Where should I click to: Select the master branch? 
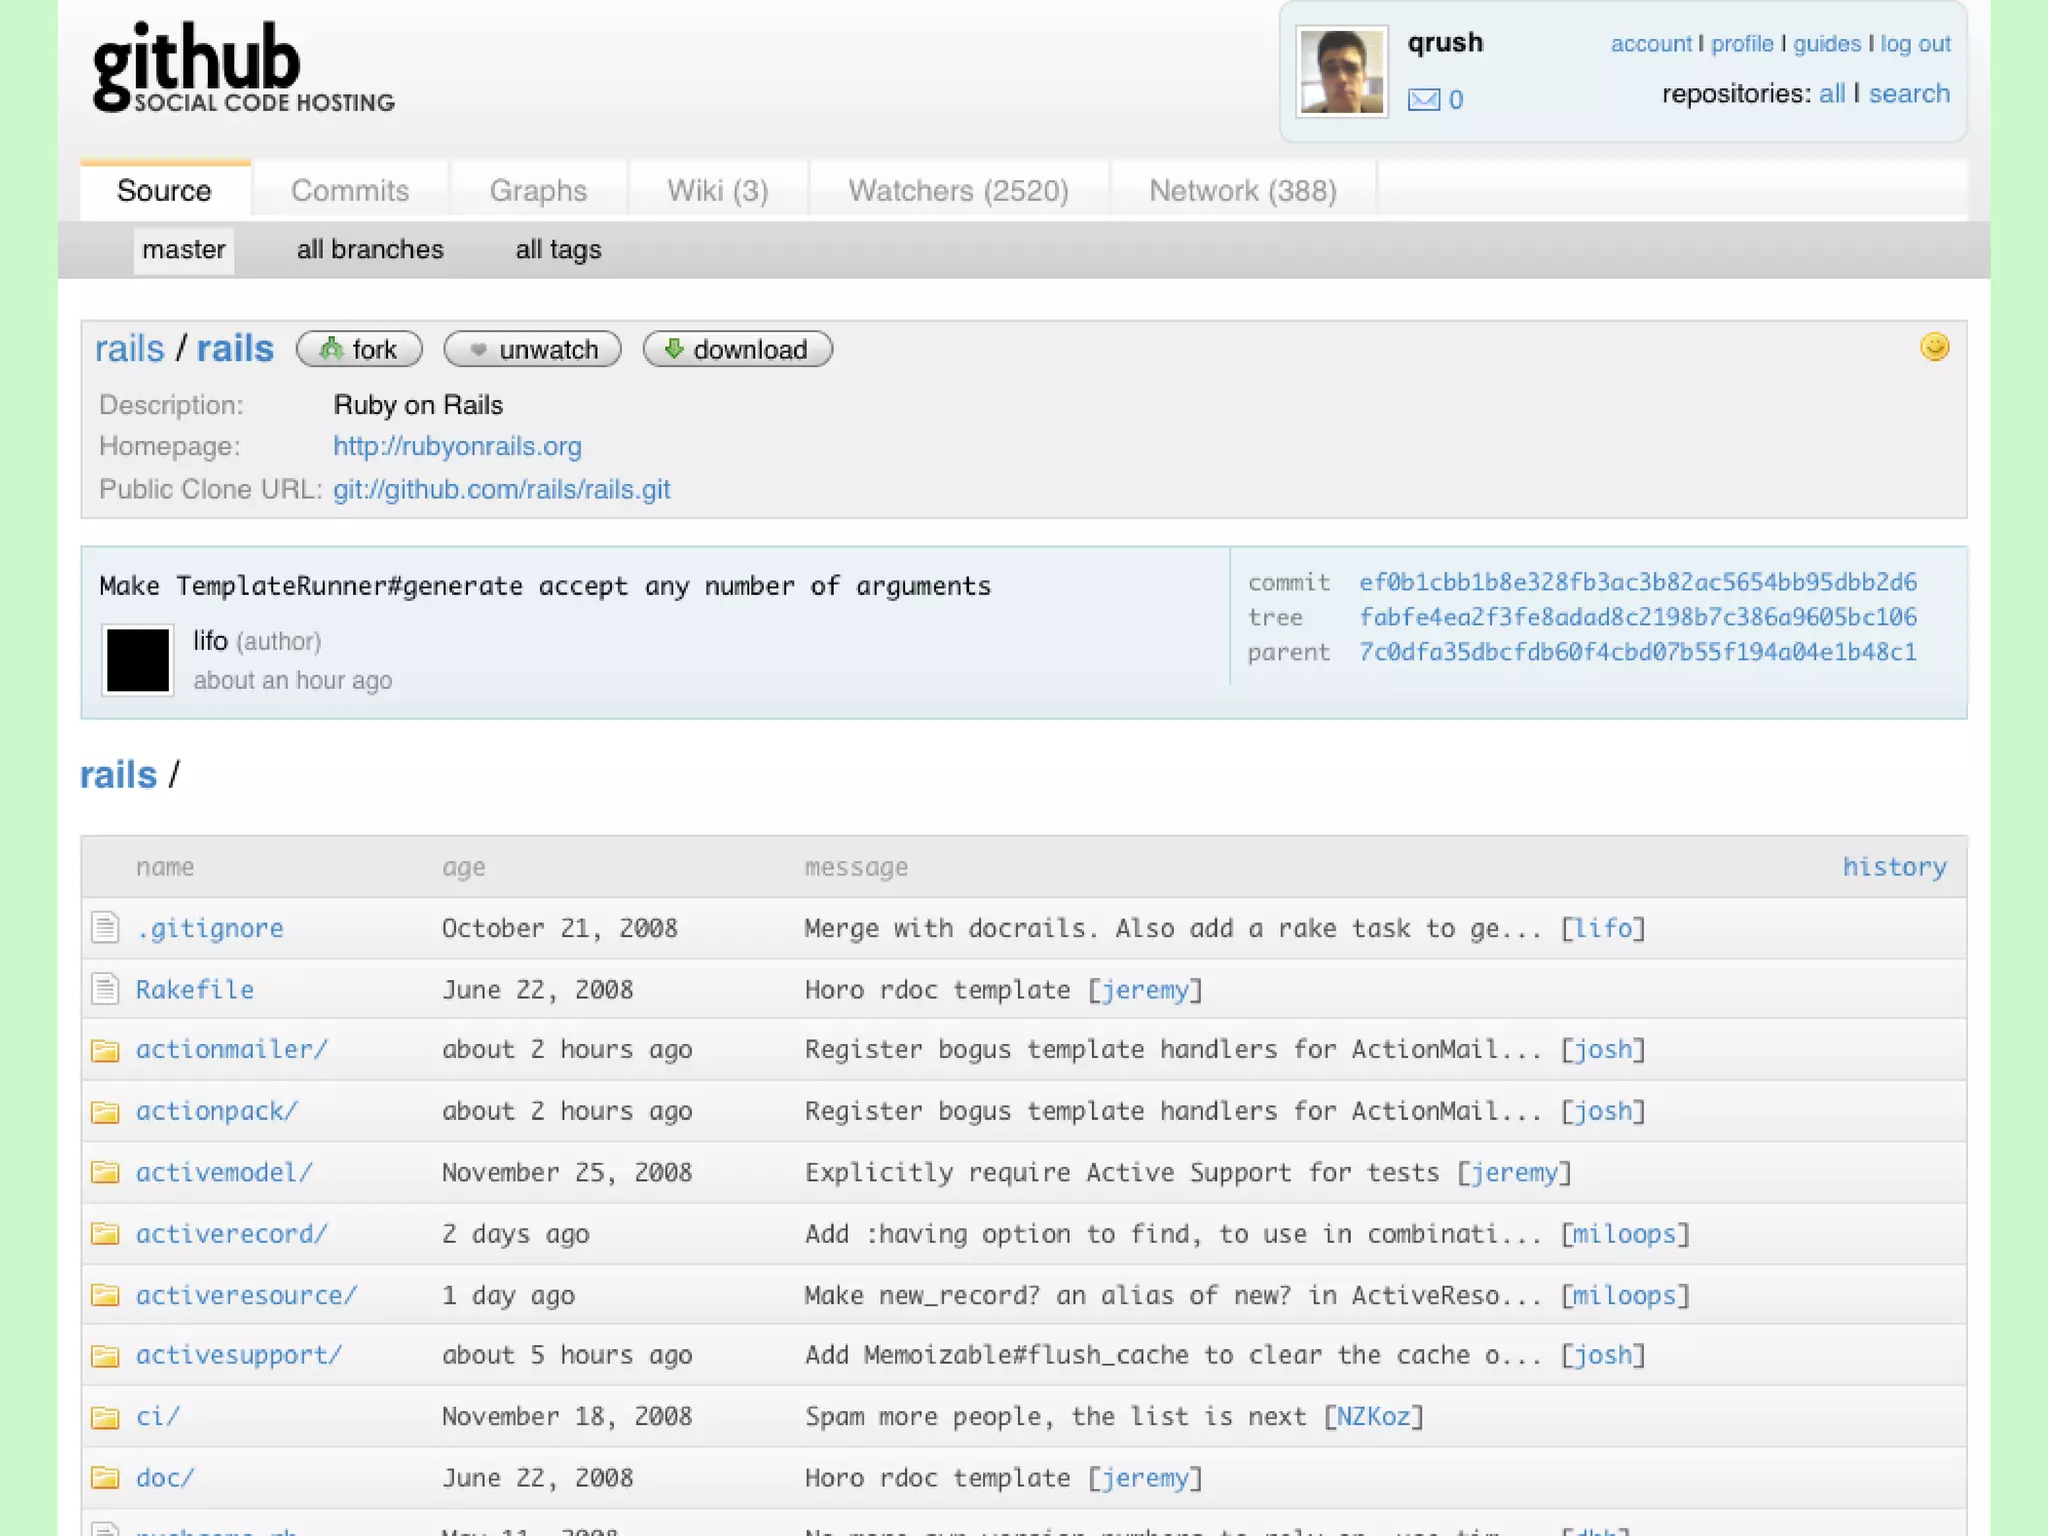(x=183, y=249)
